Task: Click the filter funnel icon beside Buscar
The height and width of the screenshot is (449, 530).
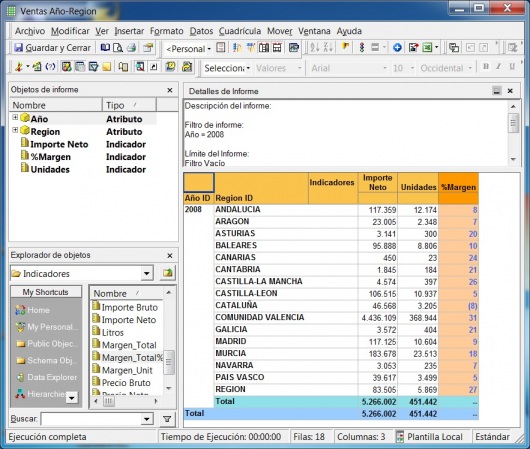Action: tap(167, 419)
